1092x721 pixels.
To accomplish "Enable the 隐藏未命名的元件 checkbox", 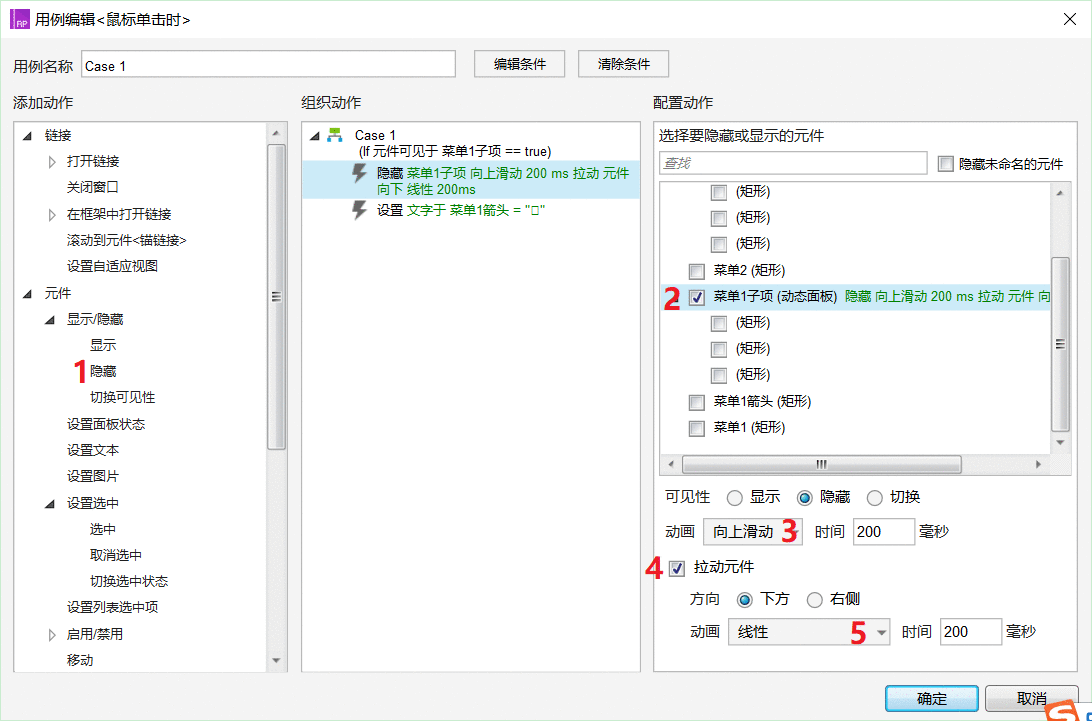I will (x=945, y=164).
